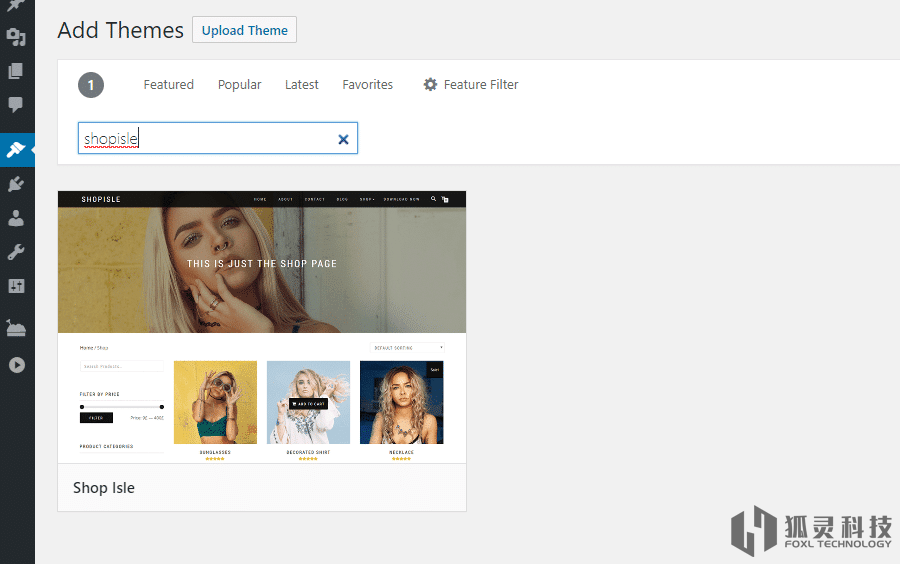Screen dimensions: 900x564
Task: Open Settings sliders icon in sidebar
Action: pyautogui.click(x=16, y=286)
